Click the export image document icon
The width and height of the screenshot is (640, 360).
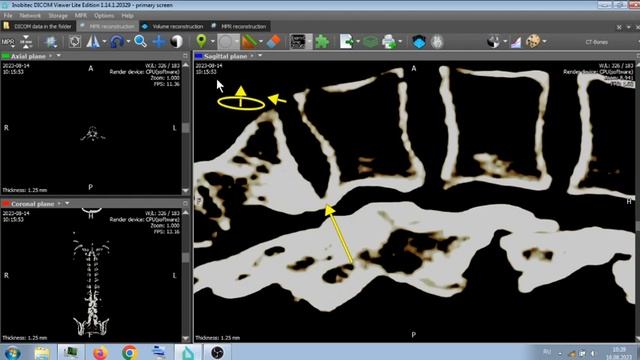click(x=347, y=42)
